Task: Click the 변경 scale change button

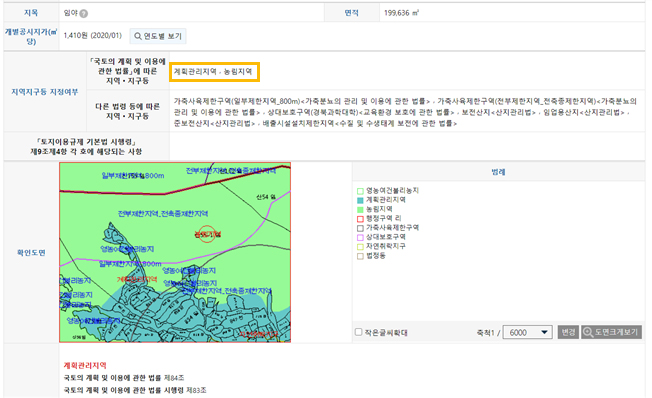Action: [568, 332]
